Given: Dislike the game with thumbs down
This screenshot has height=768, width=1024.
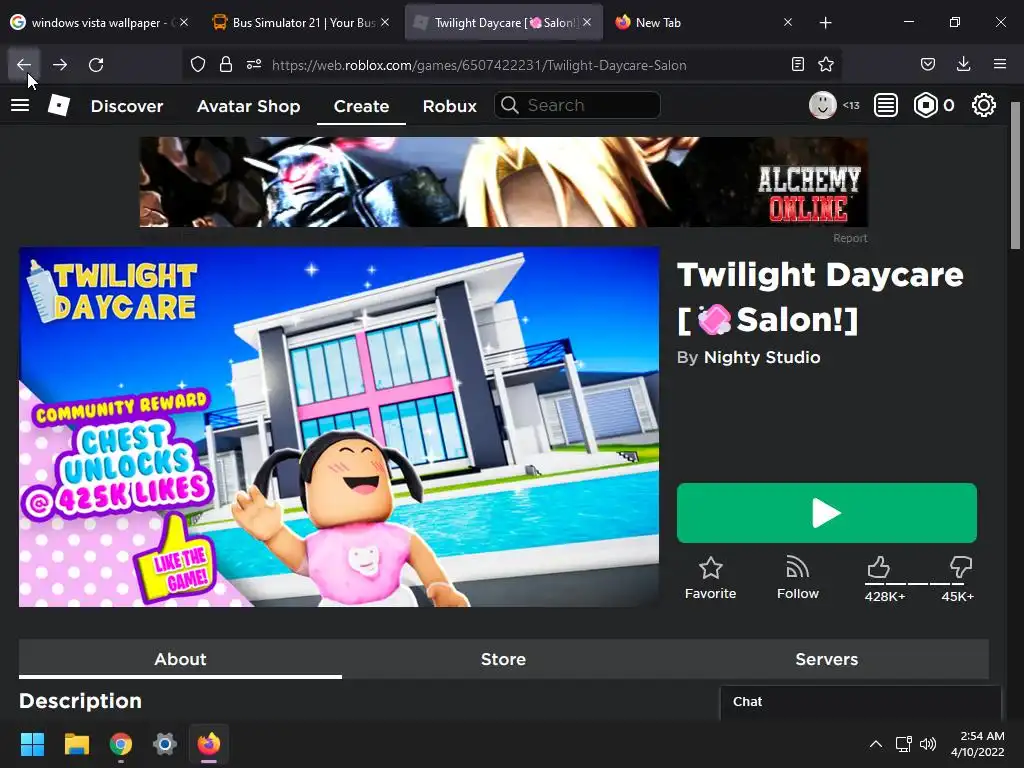Looking at the screenshot, I should [x=961, y=567].
